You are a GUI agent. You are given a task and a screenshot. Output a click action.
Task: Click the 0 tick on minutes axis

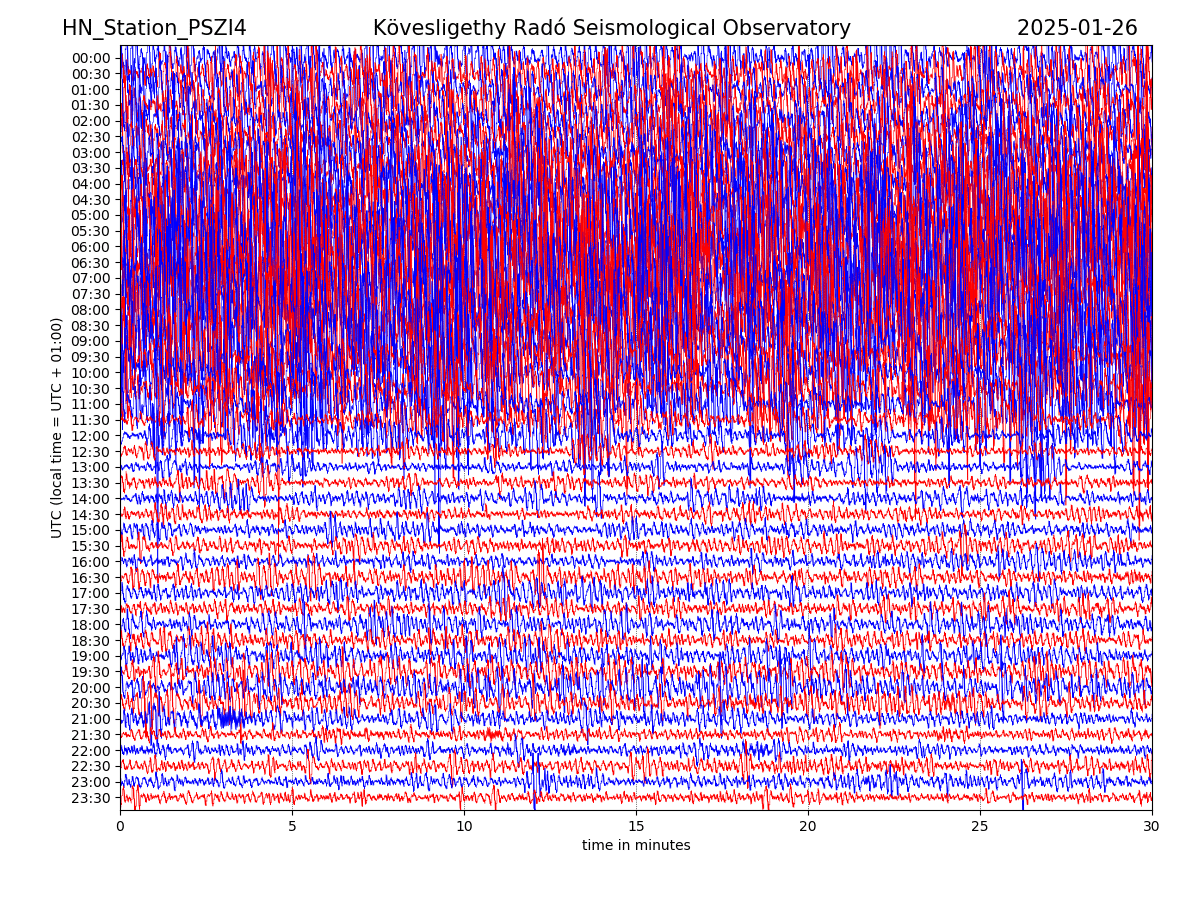(121, 827)
